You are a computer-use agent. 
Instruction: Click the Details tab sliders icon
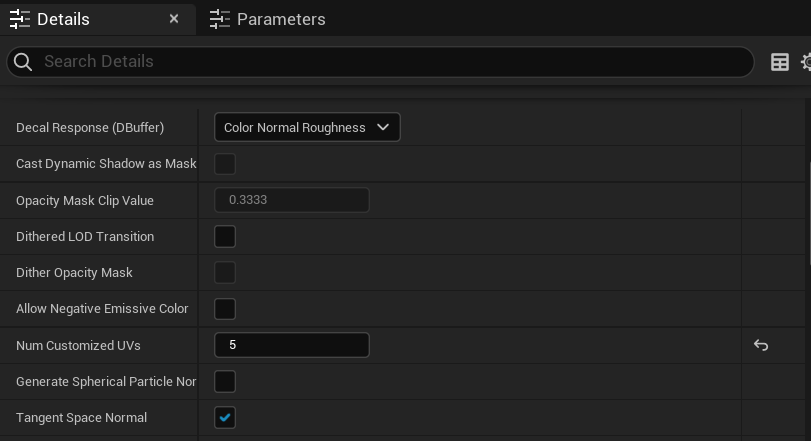click(20, 19)
